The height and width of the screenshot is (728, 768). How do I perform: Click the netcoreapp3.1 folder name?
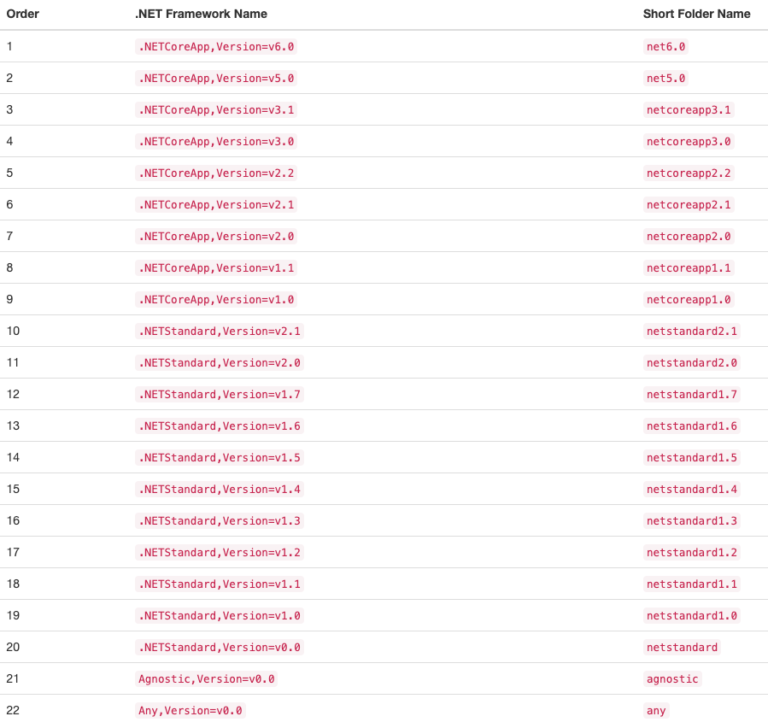[688, 110]
